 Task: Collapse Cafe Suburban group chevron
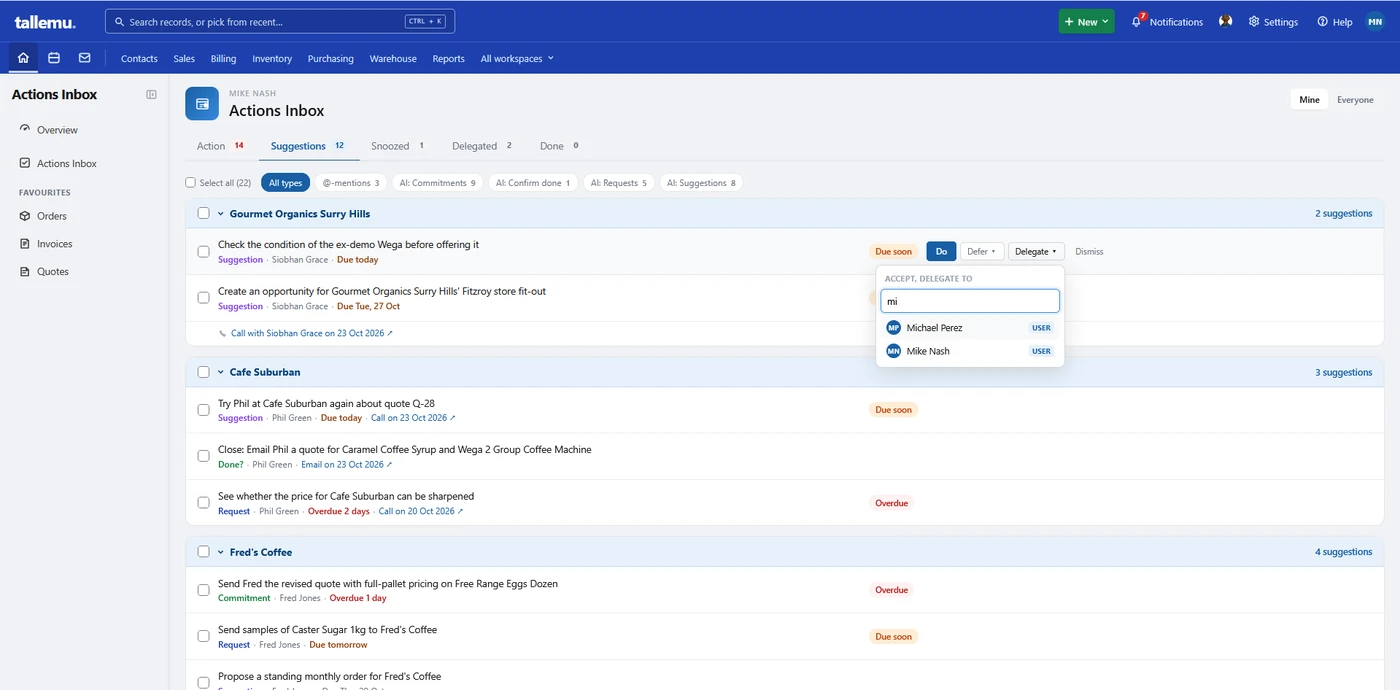tap(221, 372)
